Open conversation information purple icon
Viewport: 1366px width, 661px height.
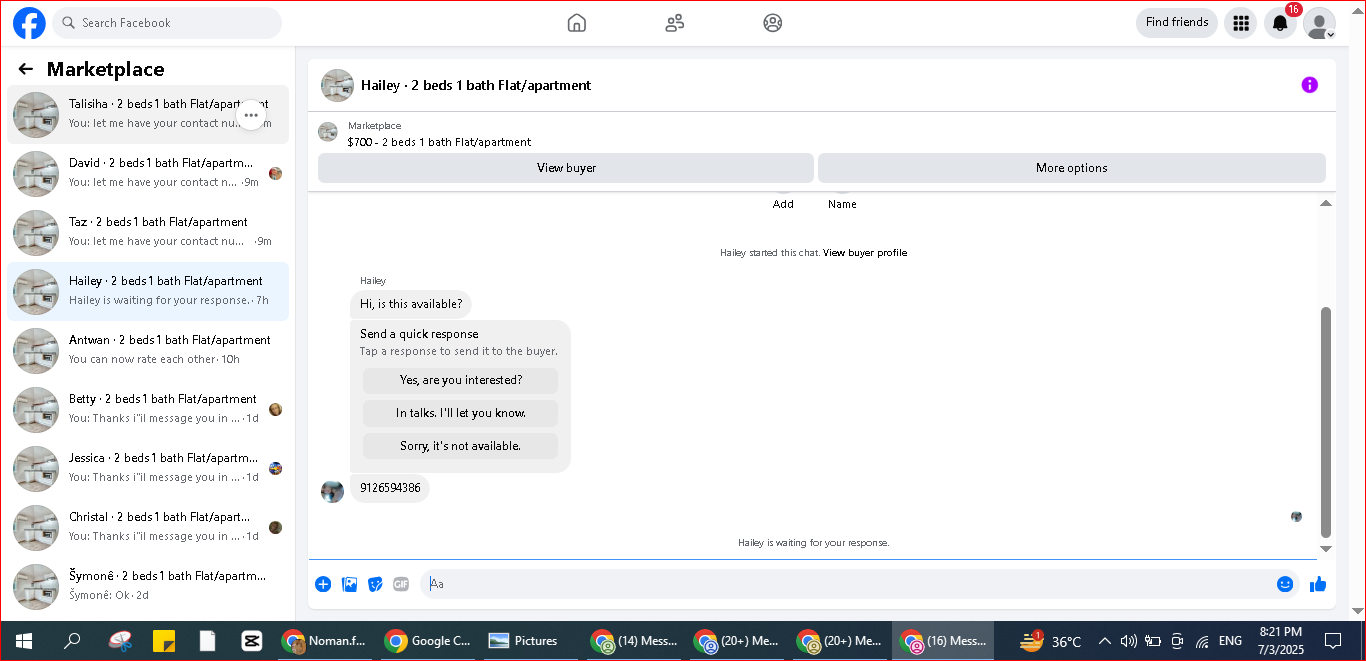tap(1310, 85)
